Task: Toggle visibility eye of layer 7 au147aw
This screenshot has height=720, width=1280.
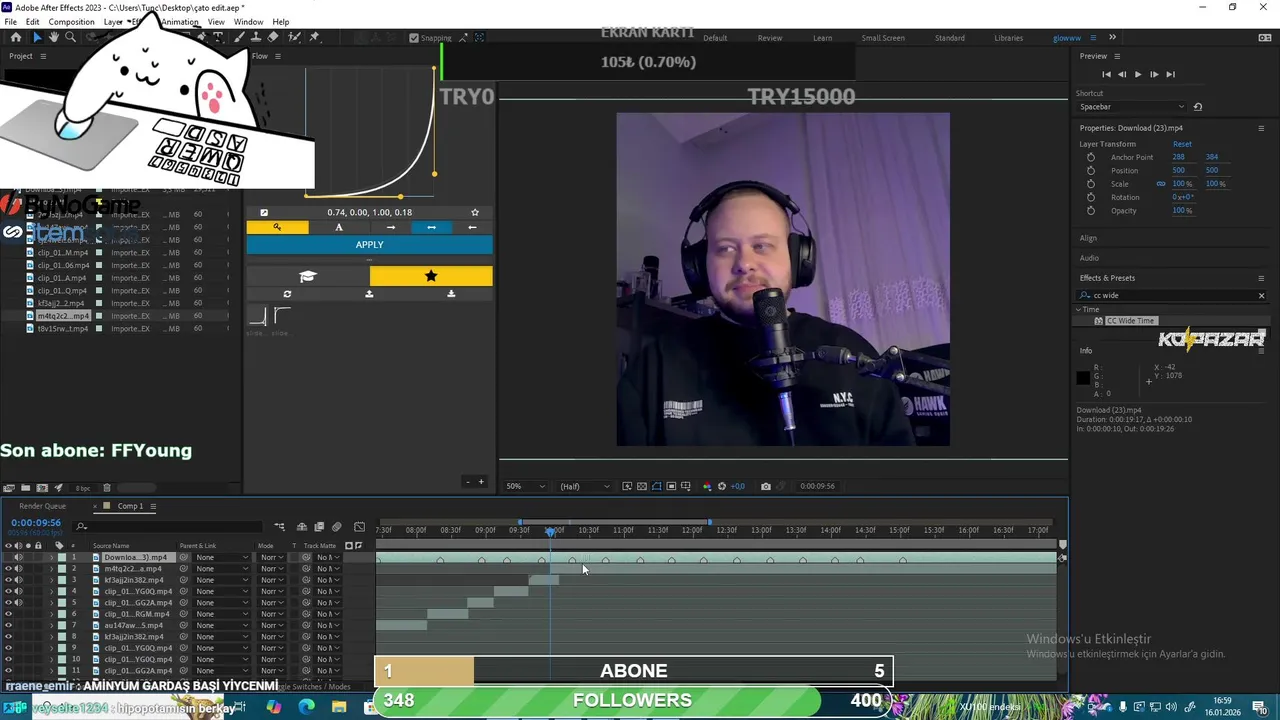Action: 9,626
